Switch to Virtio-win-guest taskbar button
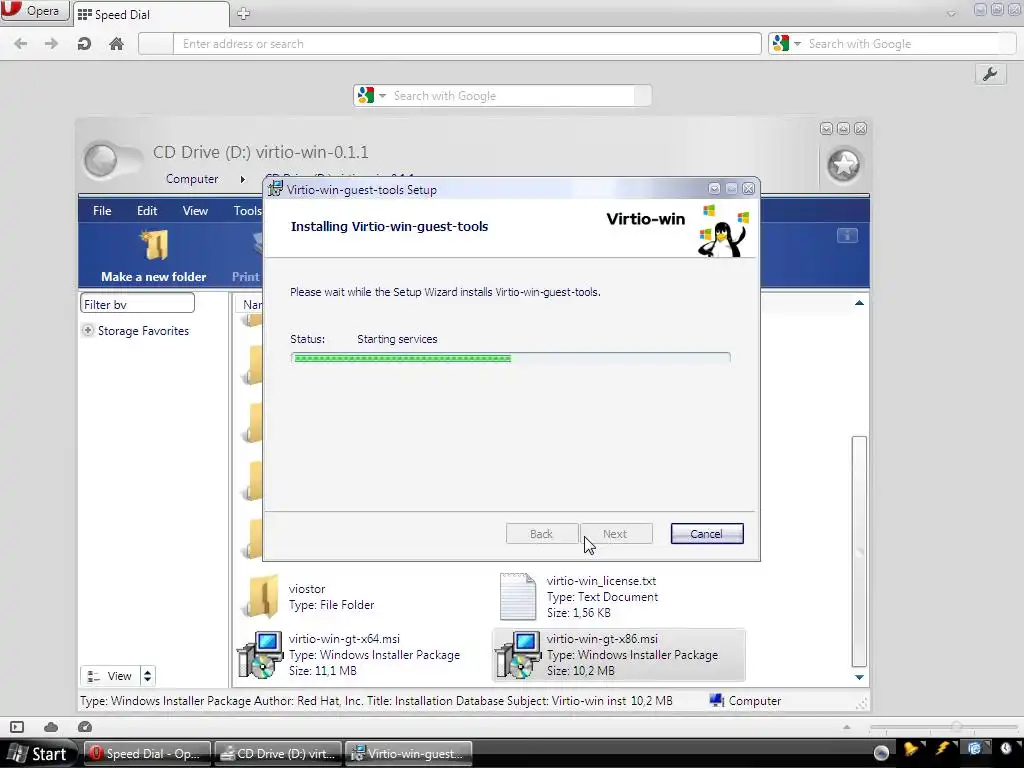 (x=408, y=754)
